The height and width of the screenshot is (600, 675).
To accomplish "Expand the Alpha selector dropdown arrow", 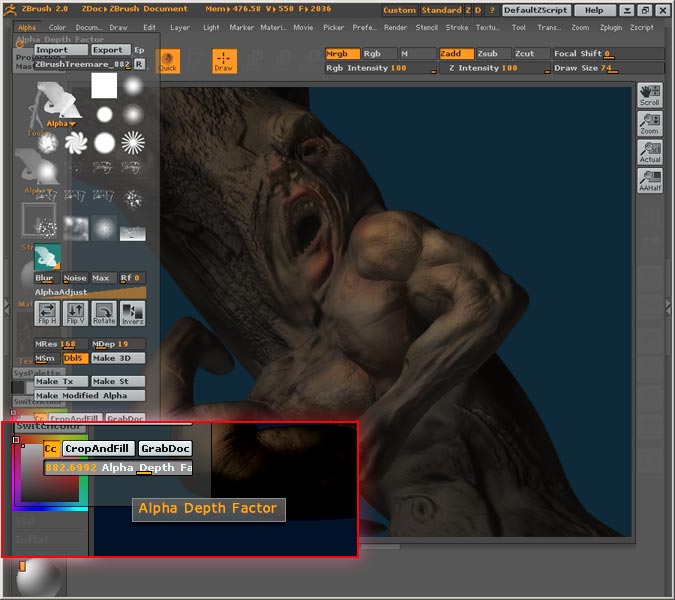I will (72, 124).
